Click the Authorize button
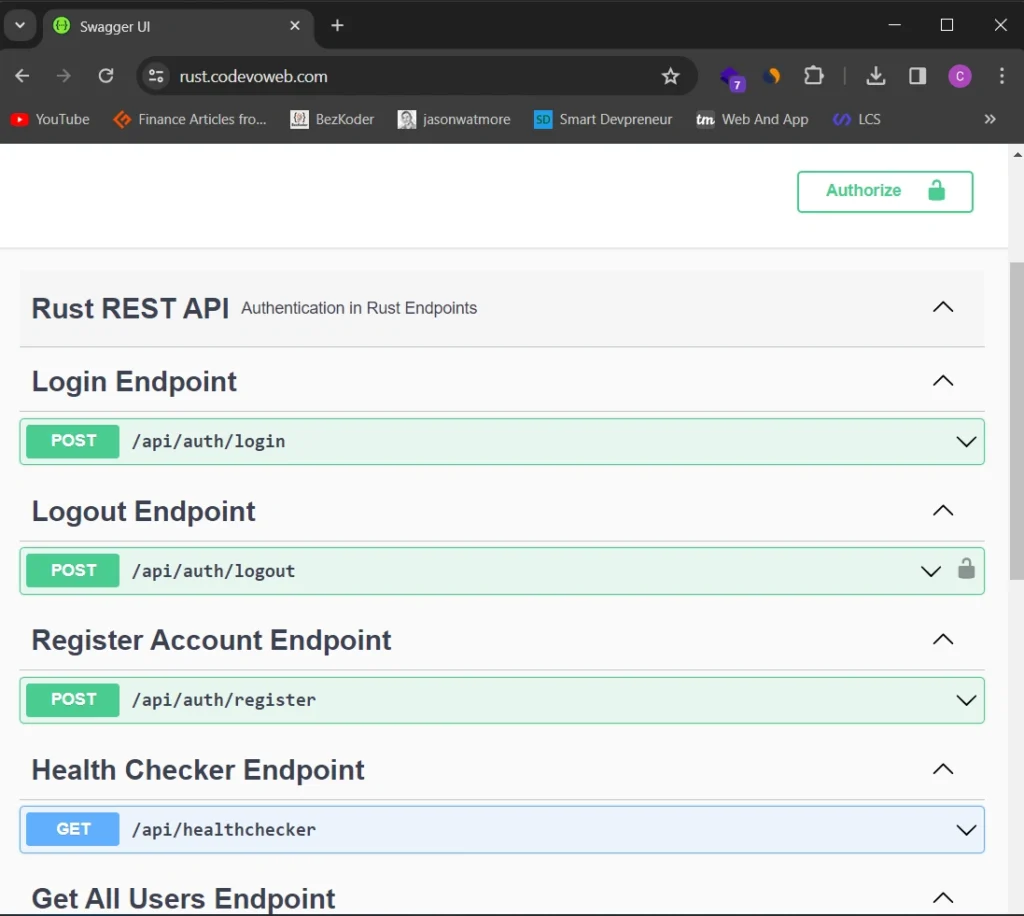 click(x=884, y=191)
